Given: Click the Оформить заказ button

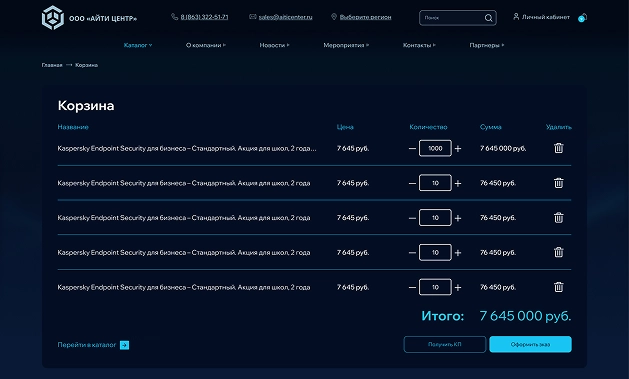Looking at the screenshot, I should (530, 345).
